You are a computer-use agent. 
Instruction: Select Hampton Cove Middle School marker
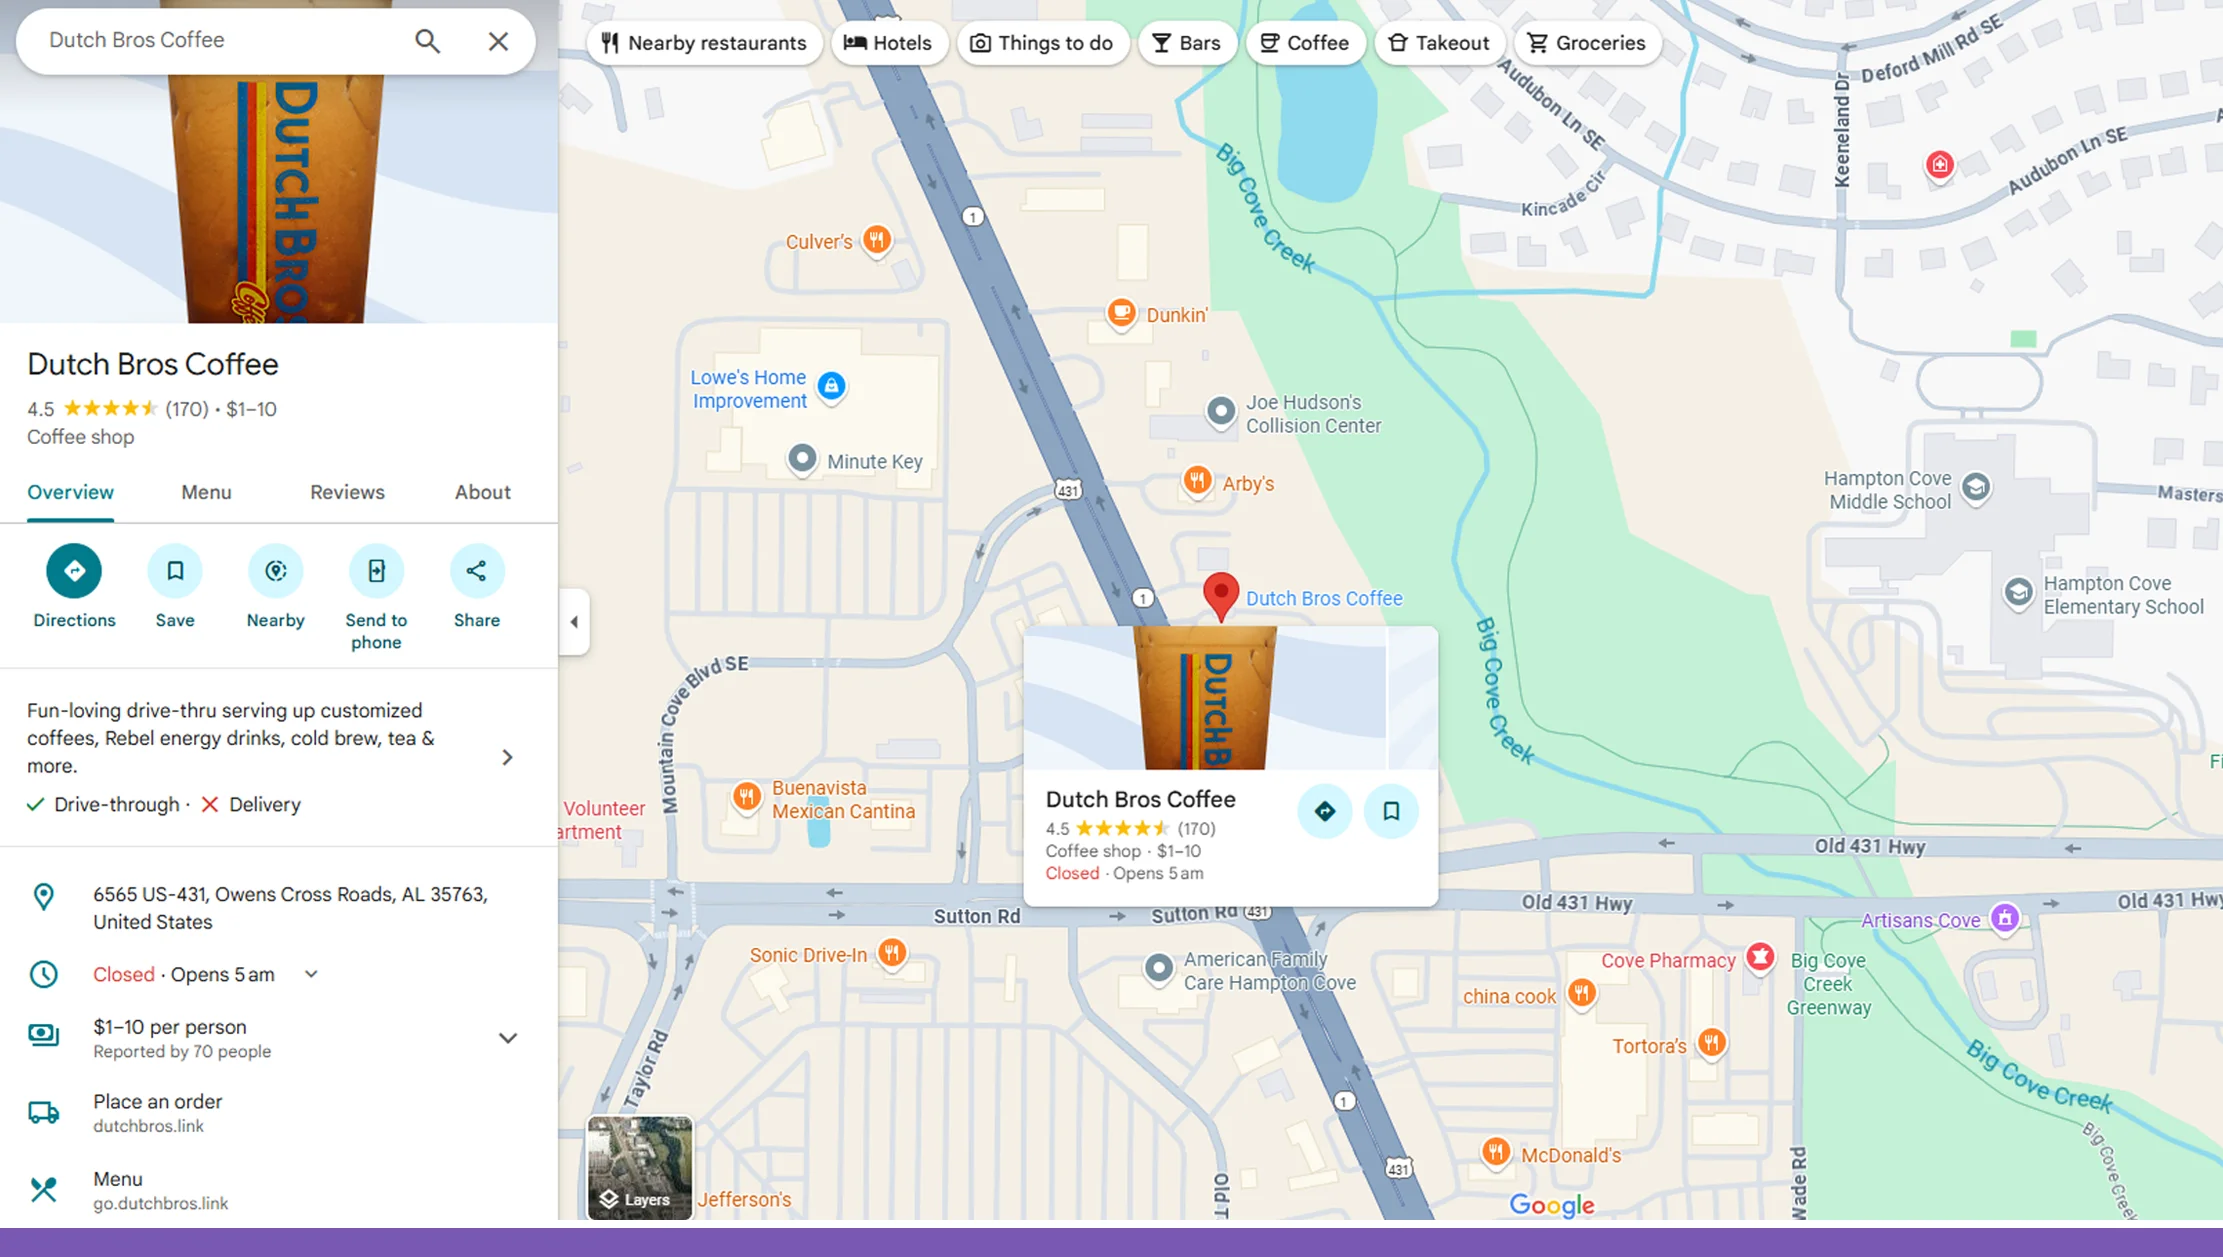coord(1975,488)
